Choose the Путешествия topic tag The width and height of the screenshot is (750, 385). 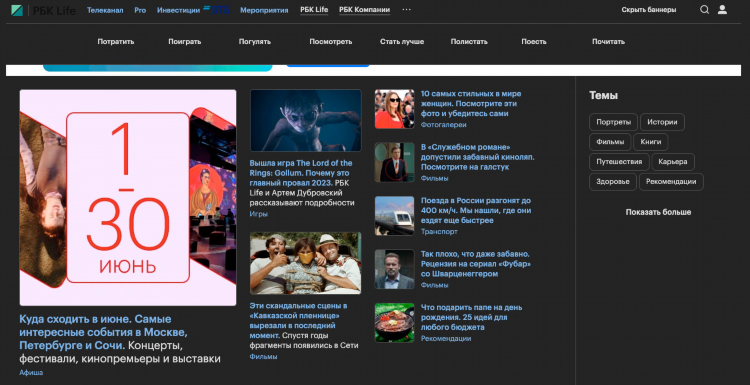point(619,162)
